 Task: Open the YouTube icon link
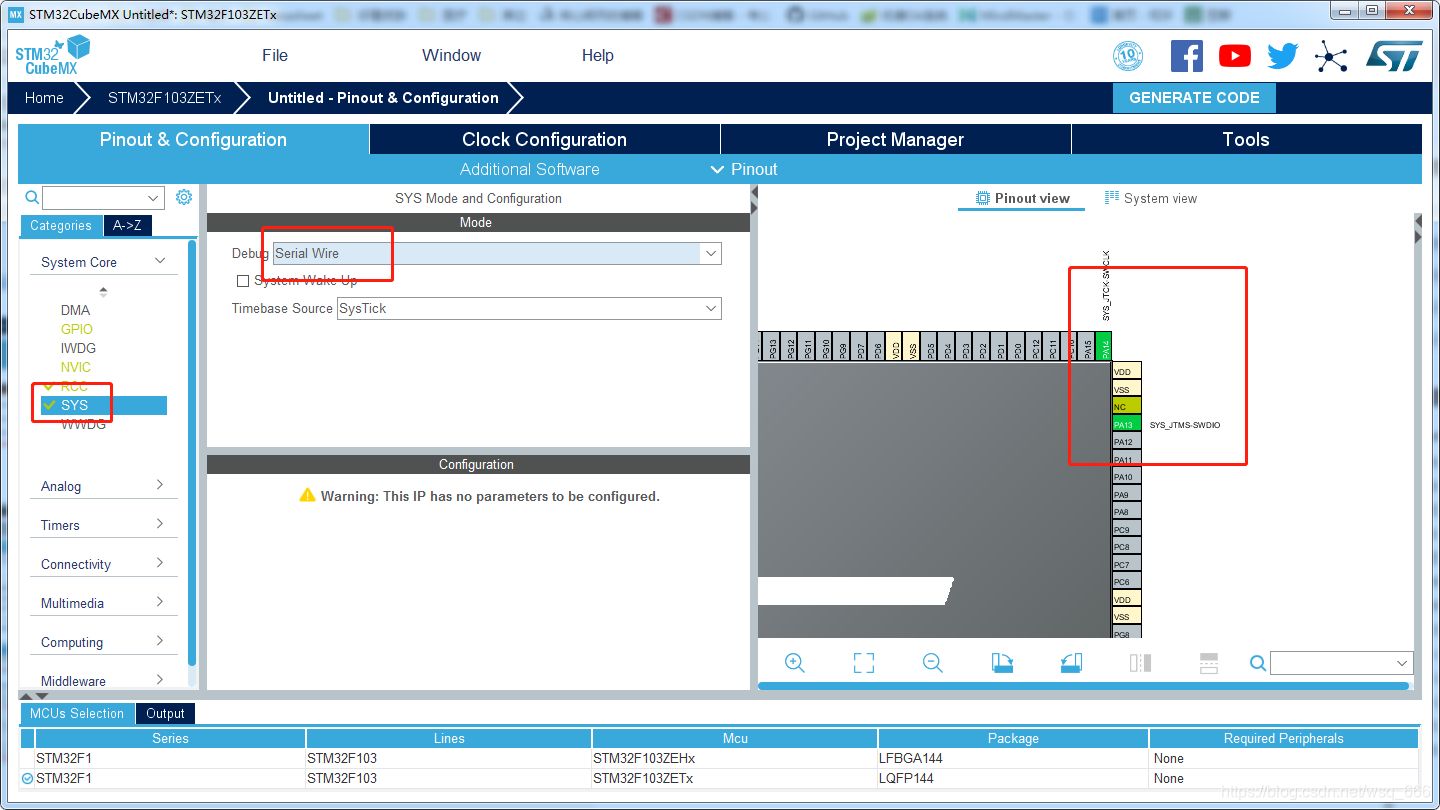(x=1234, y=56)
